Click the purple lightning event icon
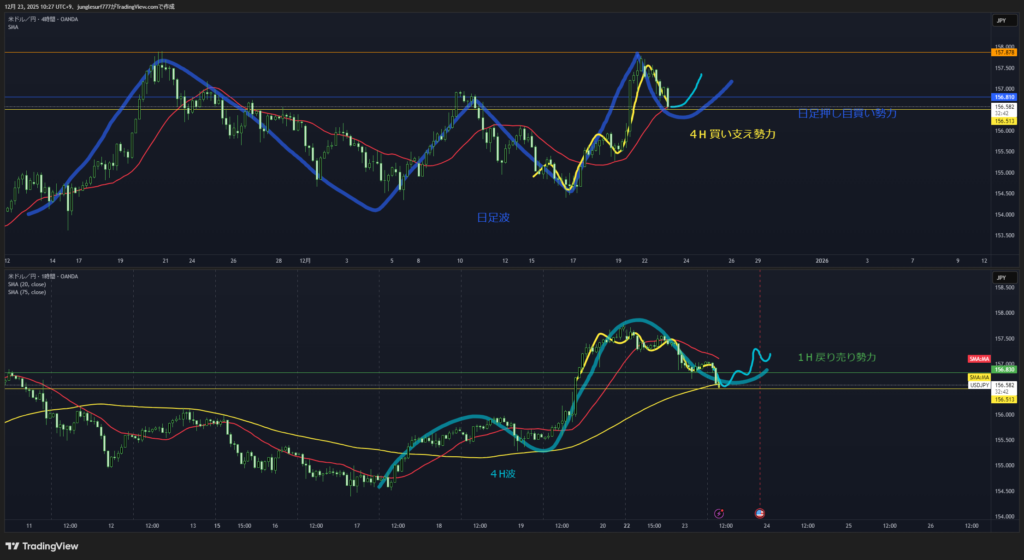Viewport: 1024px width, 560px height. click(719, 514)
